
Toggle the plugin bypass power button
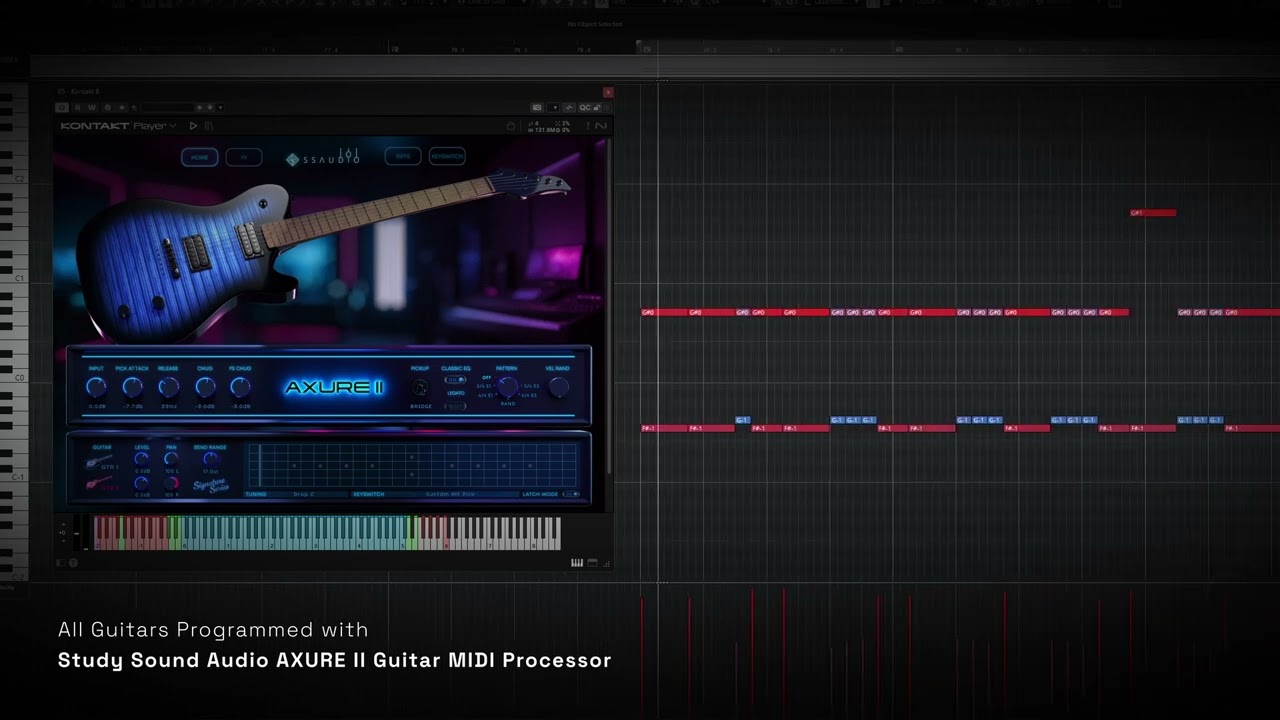pos(62,107)
